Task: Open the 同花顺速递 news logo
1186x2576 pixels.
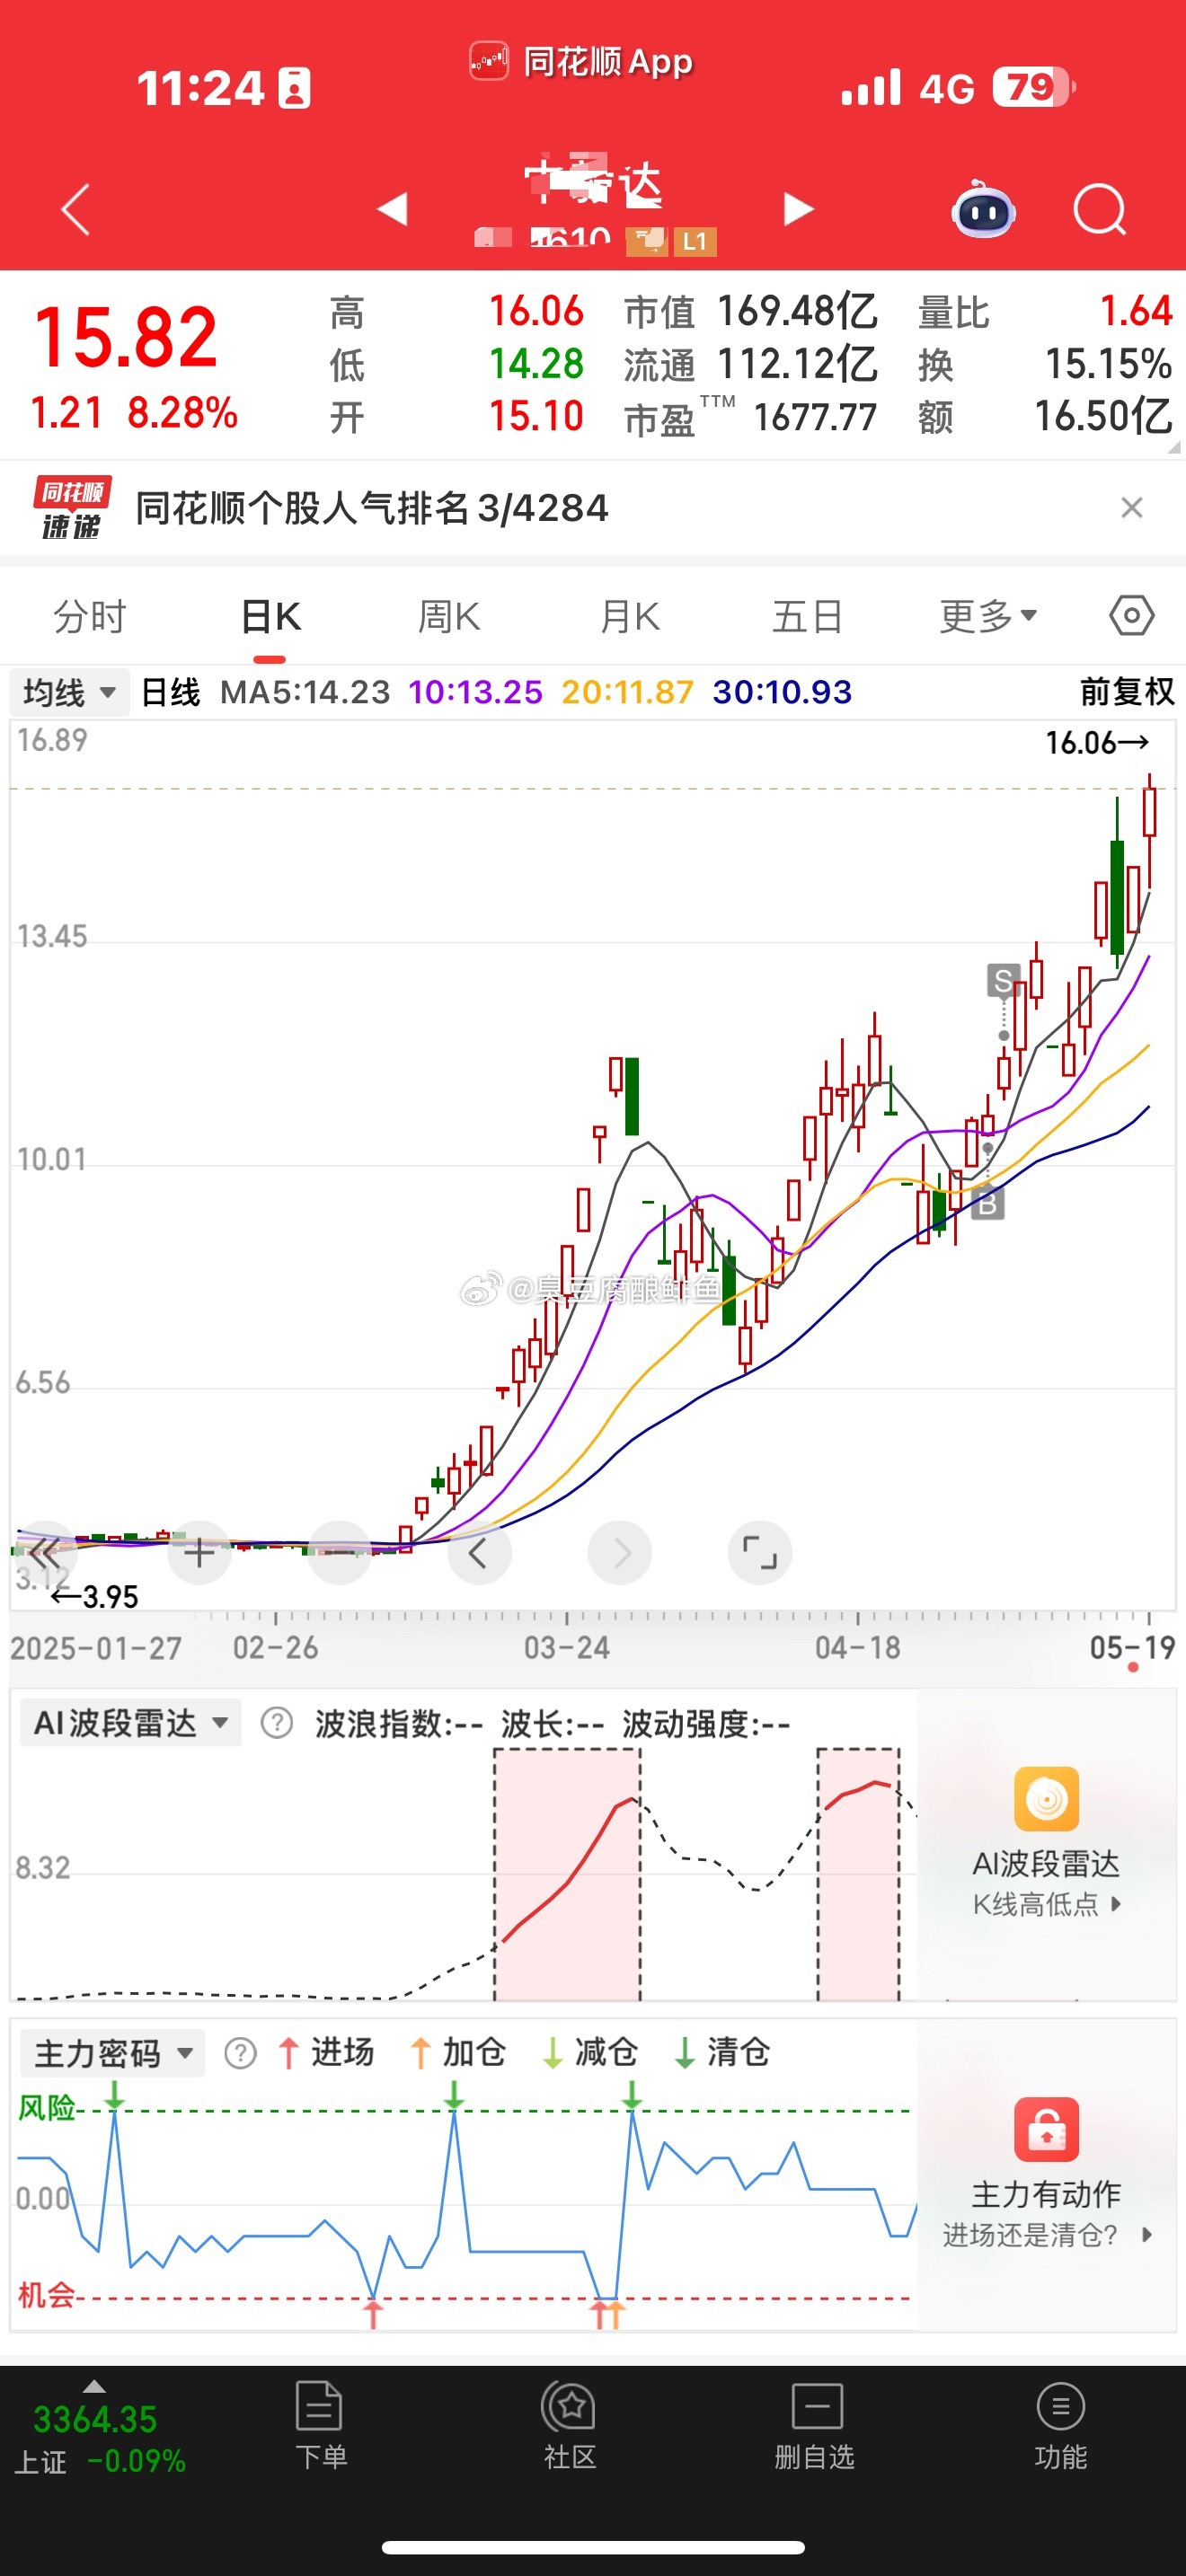Action: click(x=71, y=508)
